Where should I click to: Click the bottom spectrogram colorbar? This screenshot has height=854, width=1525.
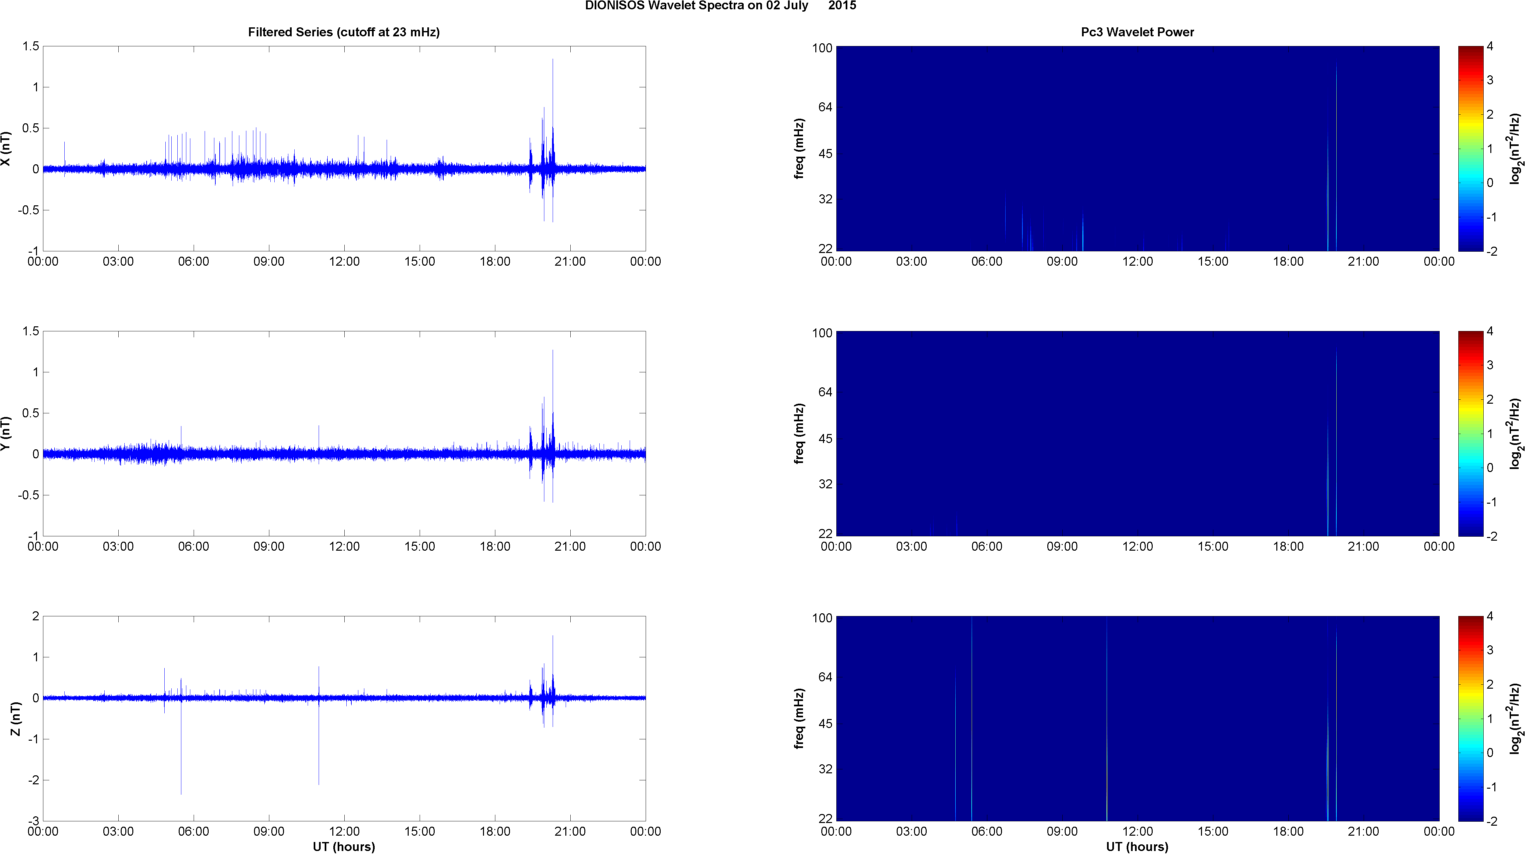coord(1470,719)
